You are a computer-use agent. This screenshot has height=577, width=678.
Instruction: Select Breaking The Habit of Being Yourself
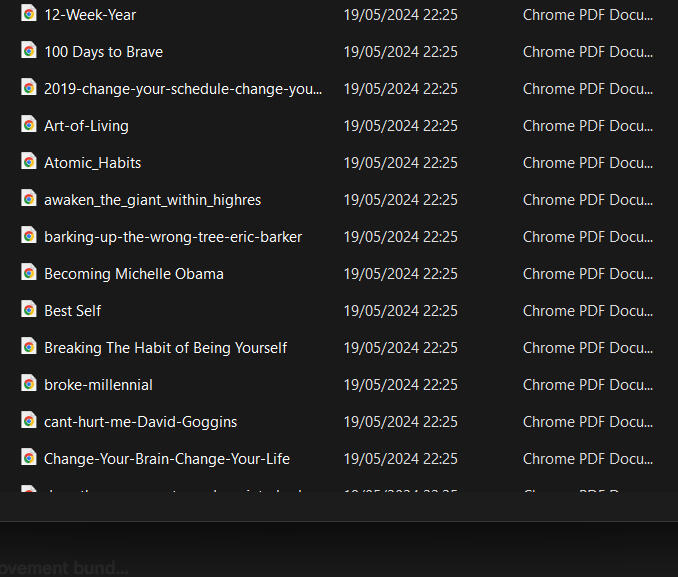coord(165,348)
